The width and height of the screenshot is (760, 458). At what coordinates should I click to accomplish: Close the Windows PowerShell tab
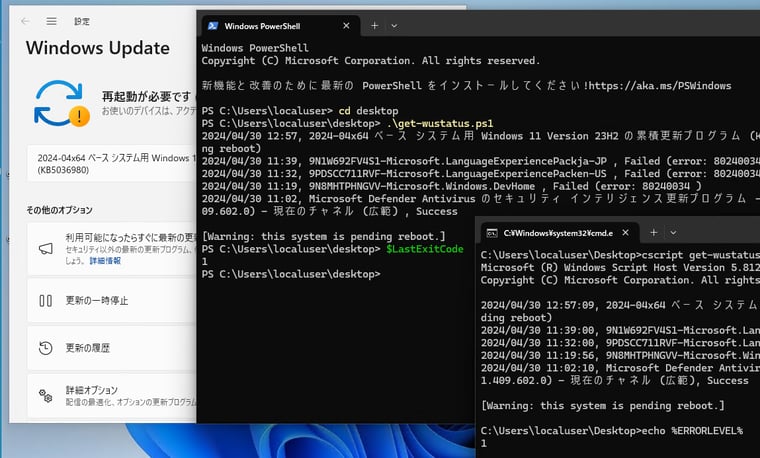coord(346,26)
